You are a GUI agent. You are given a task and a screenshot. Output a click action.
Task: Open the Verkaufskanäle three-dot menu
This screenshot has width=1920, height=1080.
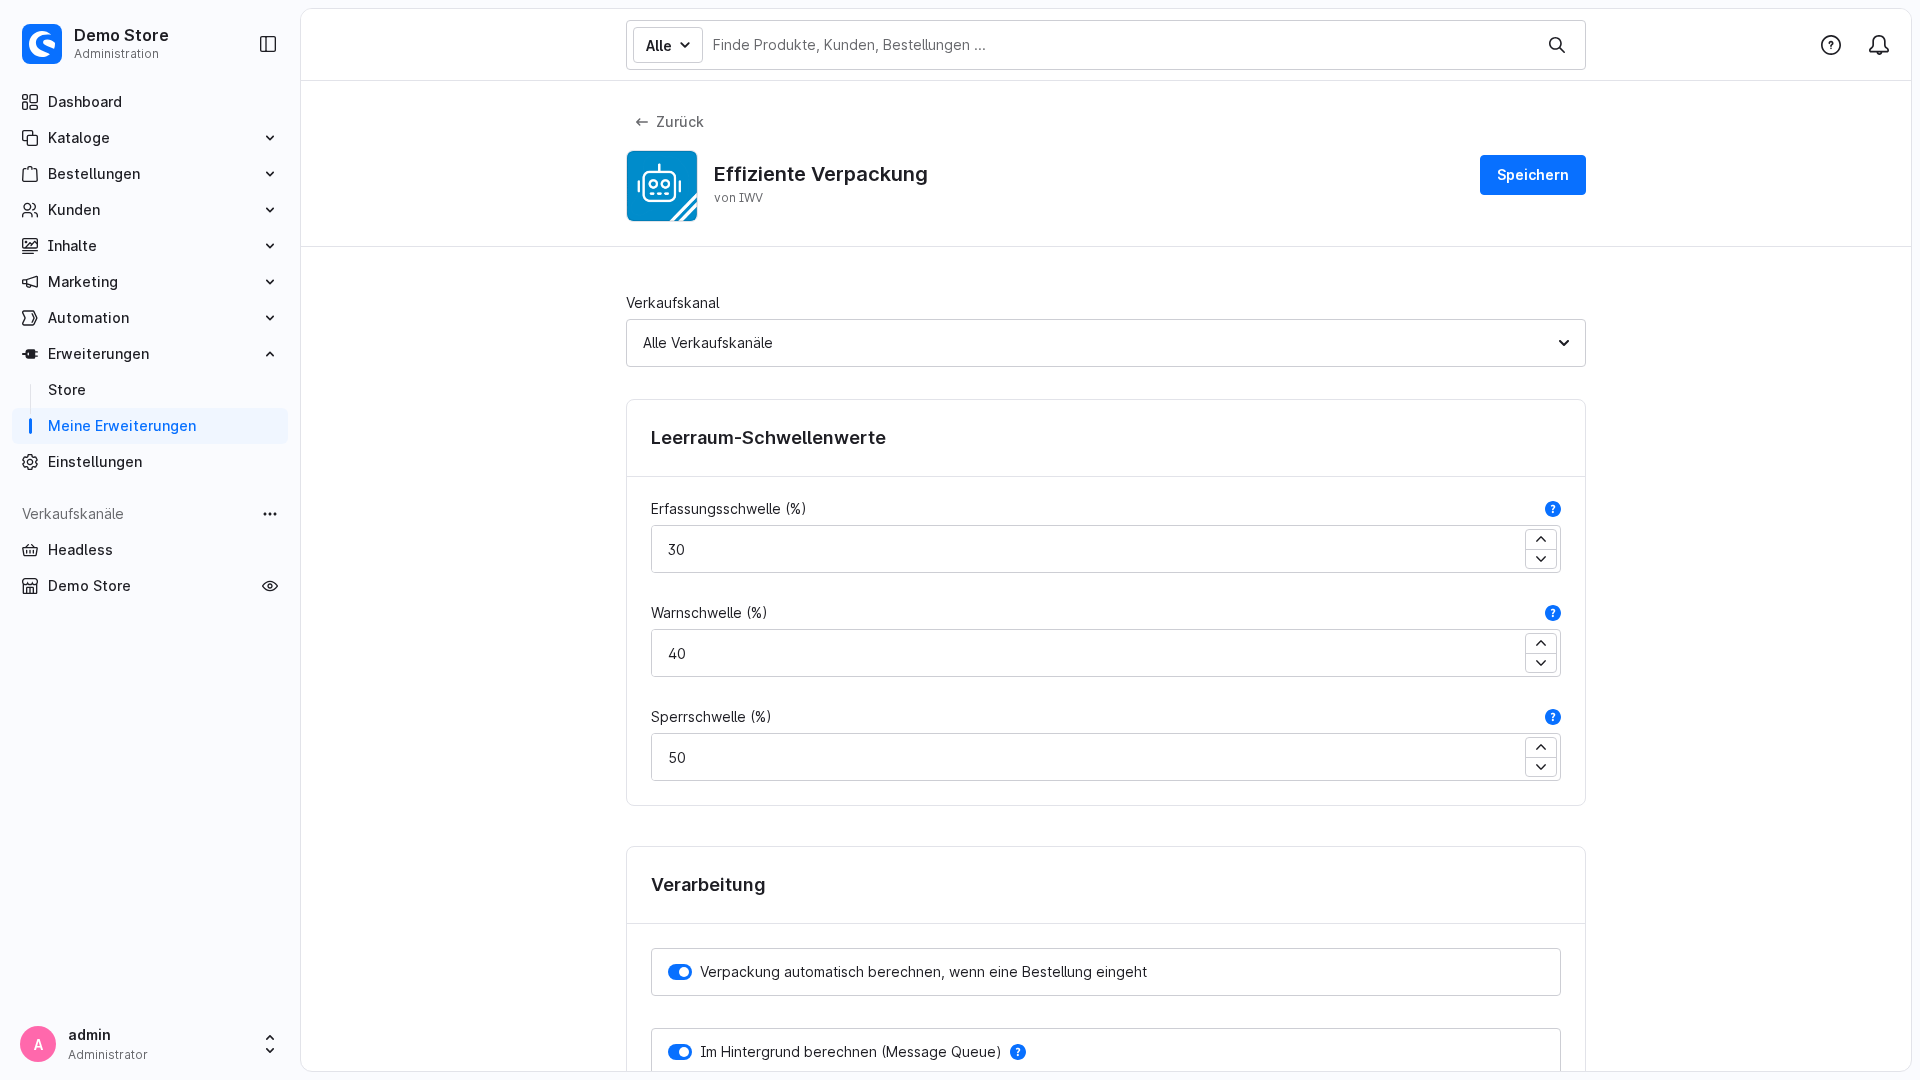270,514
